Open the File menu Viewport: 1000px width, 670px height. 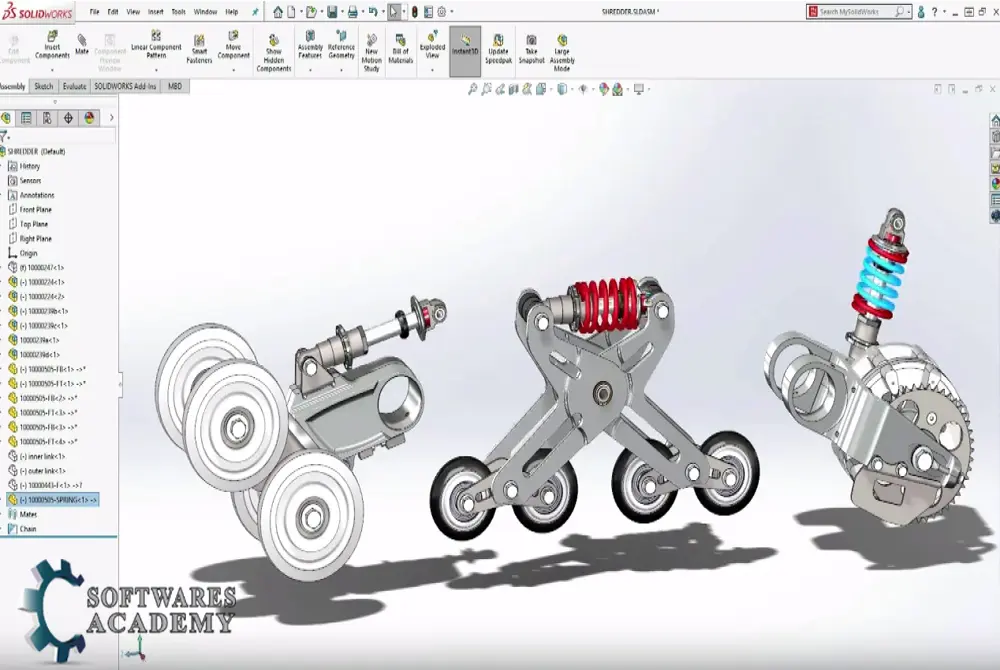[x=94, y=11]
